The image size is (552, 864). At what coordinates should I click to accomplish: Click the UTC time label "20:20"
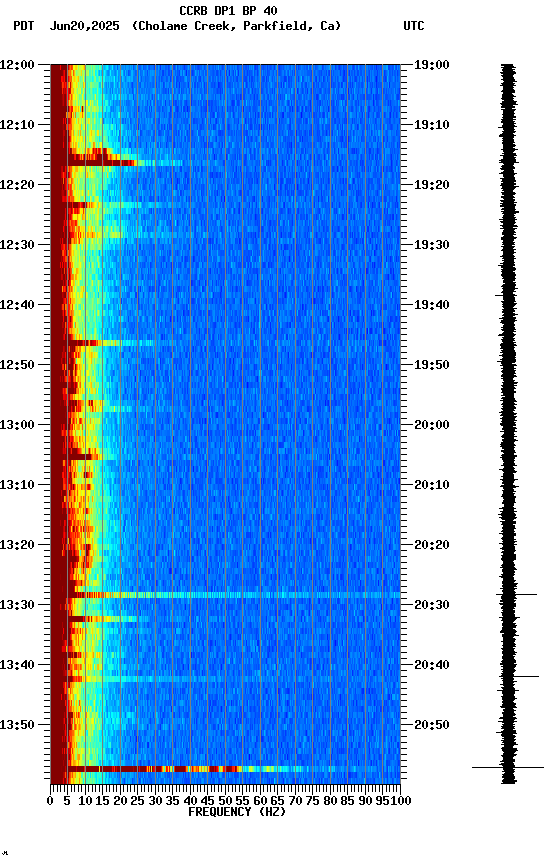(x=432, y=546)
